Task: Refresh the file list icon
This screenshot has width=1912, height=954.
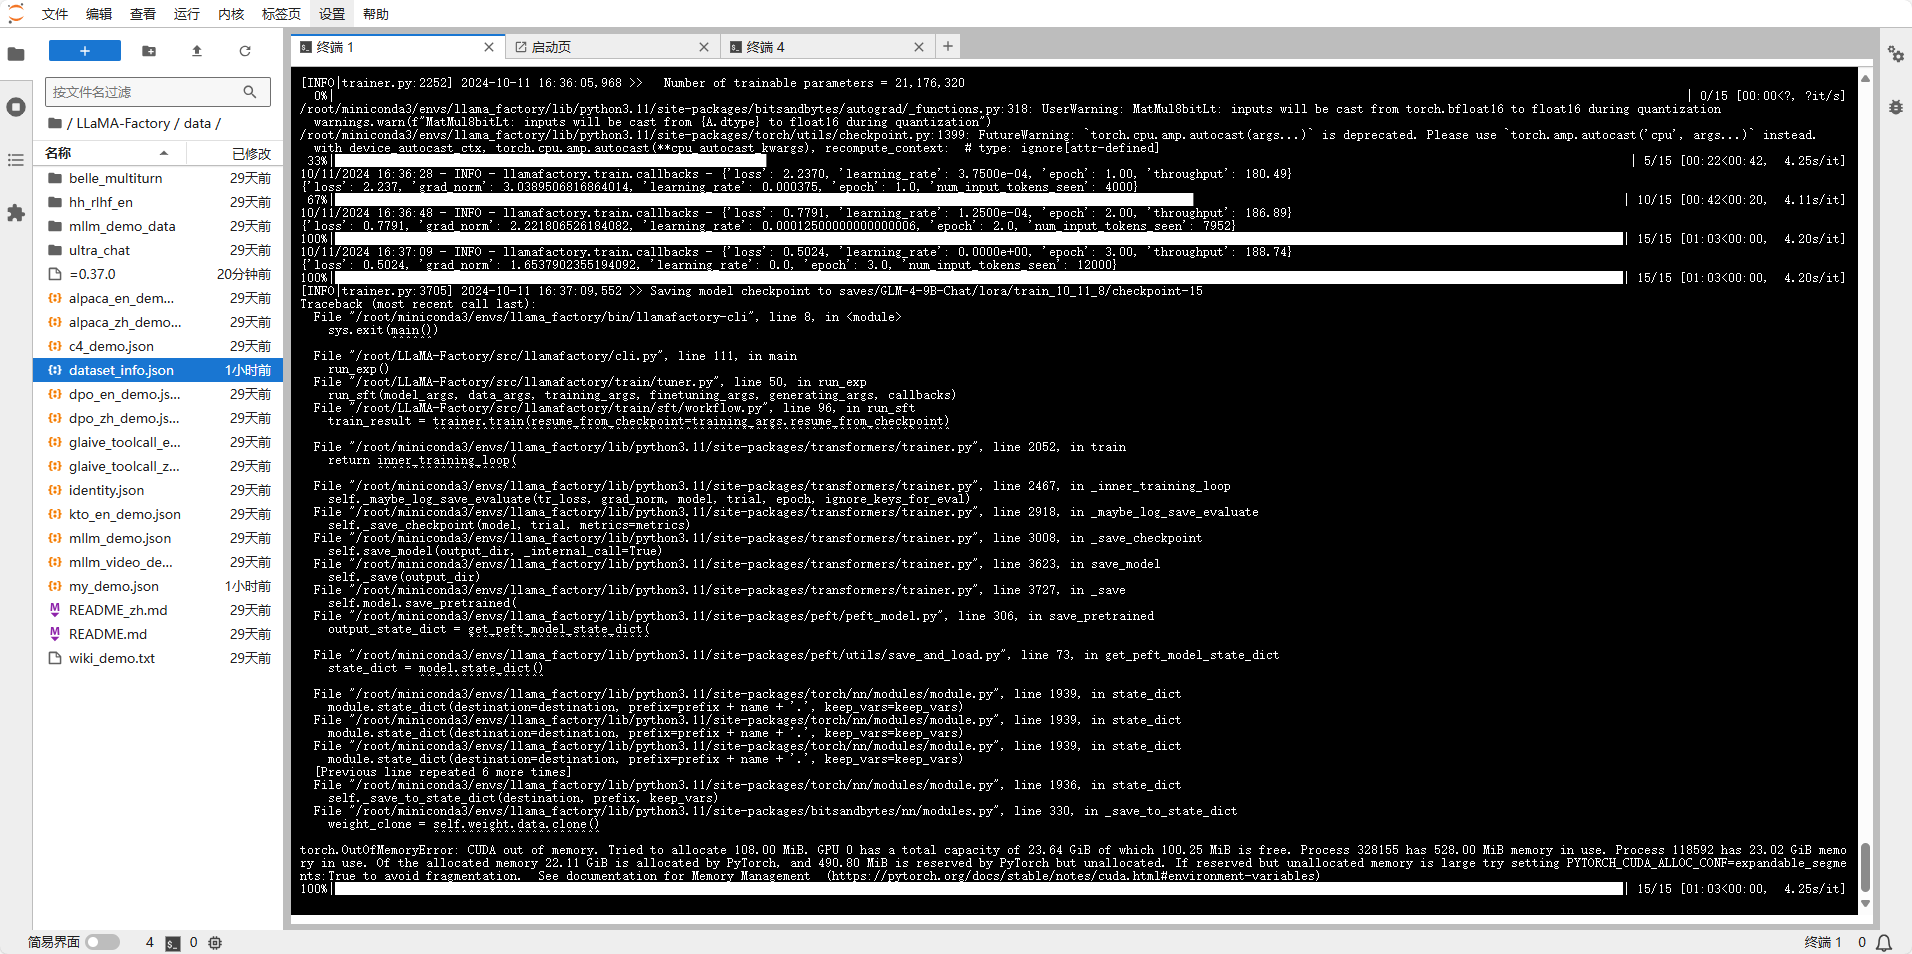Action: (x=245, y=51)
